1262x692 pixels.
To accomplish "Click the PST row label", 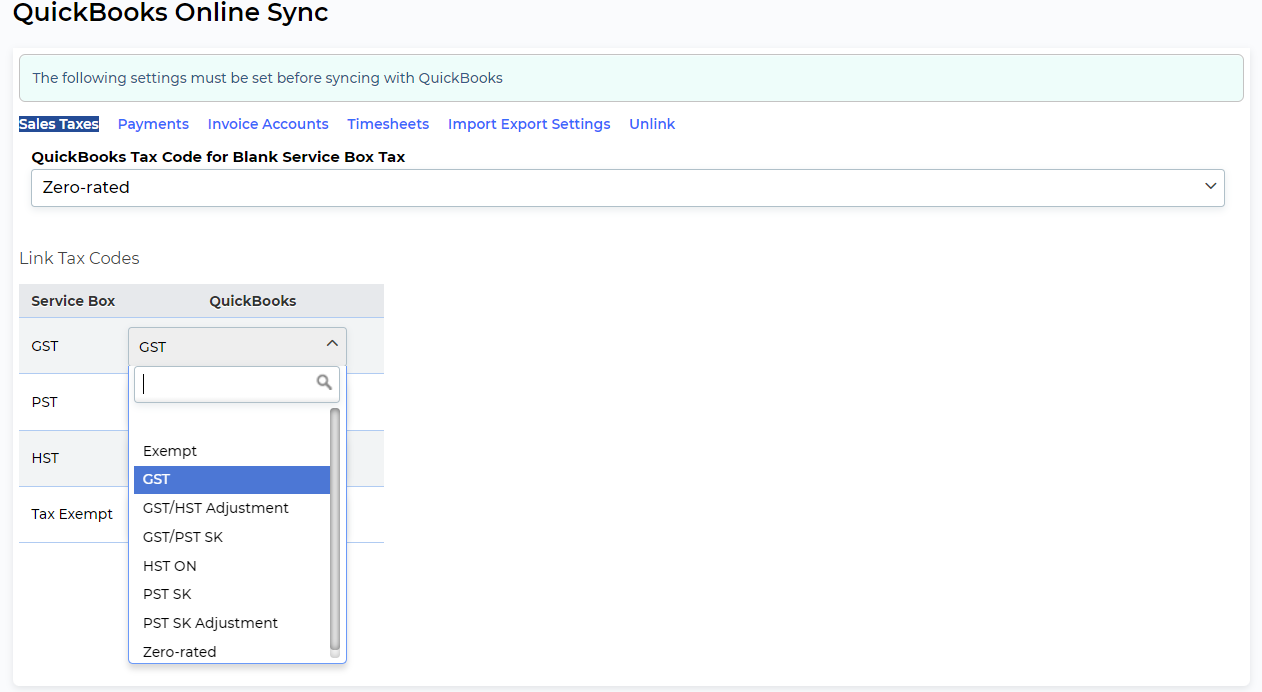I will pos(45,402).
